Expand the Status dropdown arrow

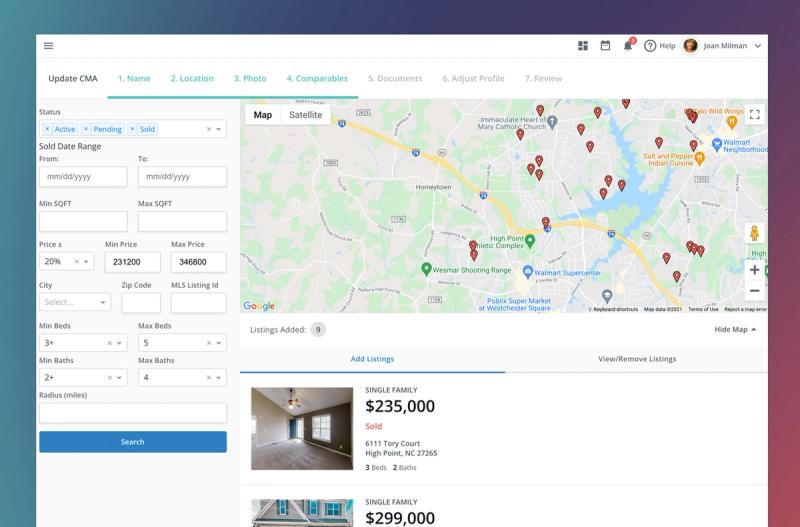coord(219,129)
